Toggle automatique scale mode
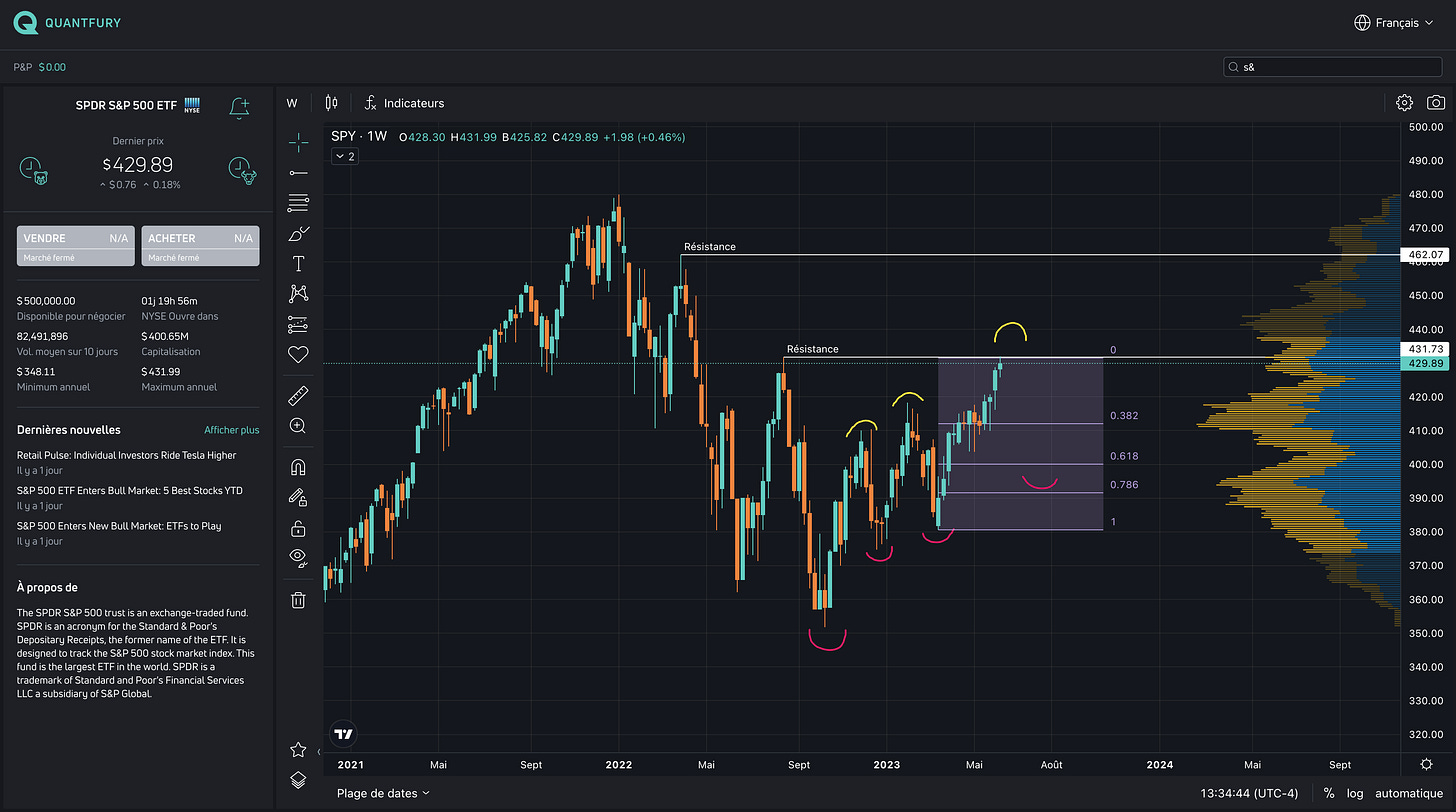This screenshot has height=812, width=1456. tap(1409, 793)
